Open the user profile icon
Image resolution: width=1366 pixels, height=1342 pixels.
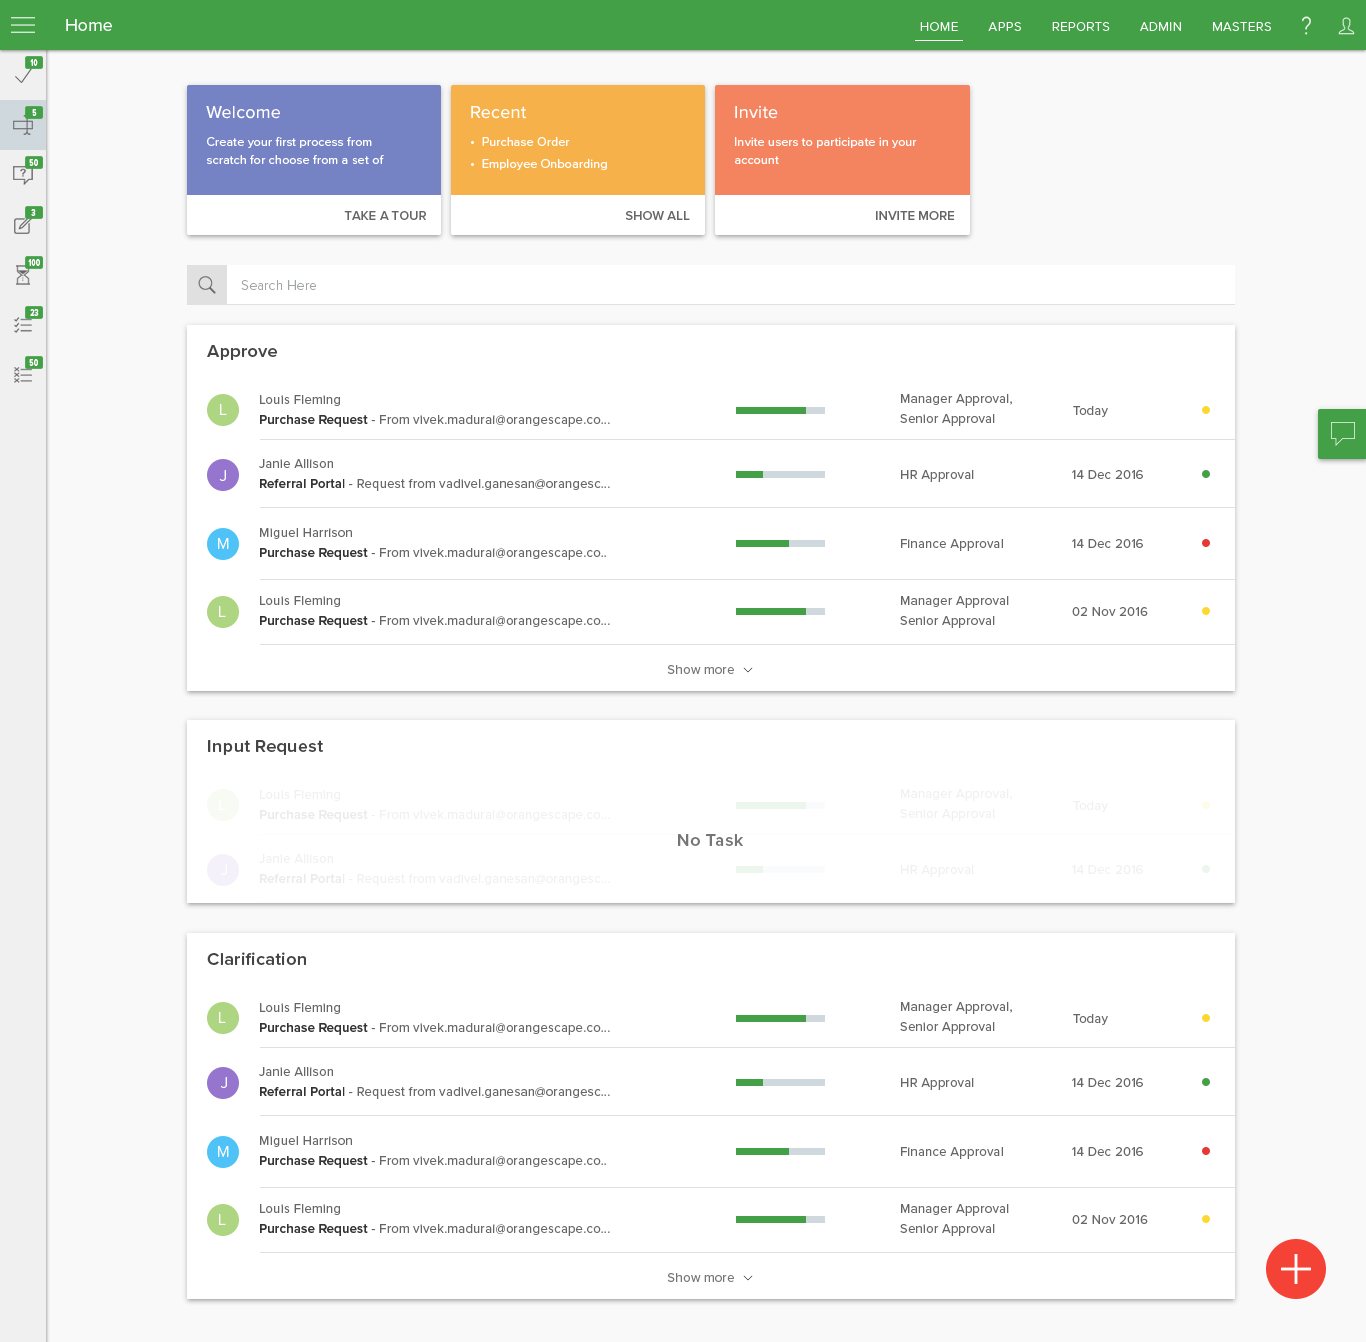(x=1346, y=26)
